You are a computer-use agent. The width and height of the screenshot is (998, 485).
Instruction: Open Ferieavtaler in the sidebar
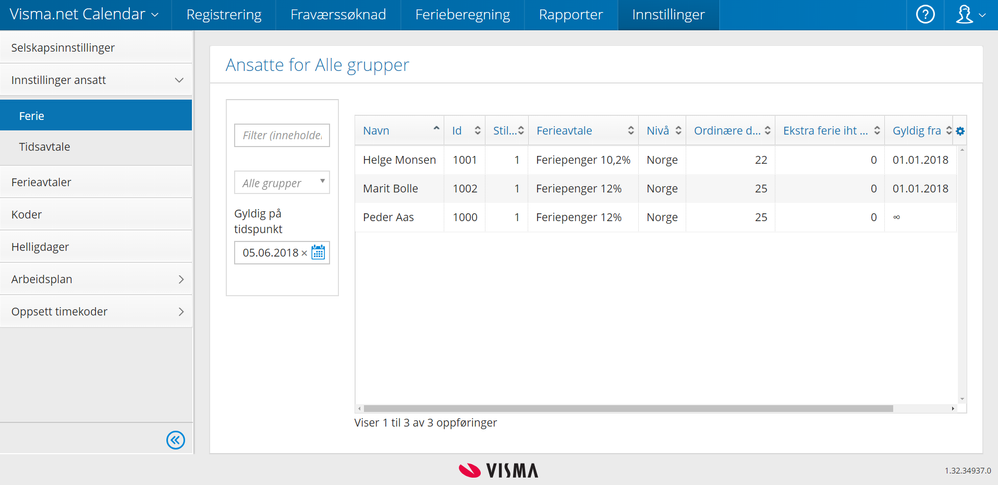tap(96, 182)
